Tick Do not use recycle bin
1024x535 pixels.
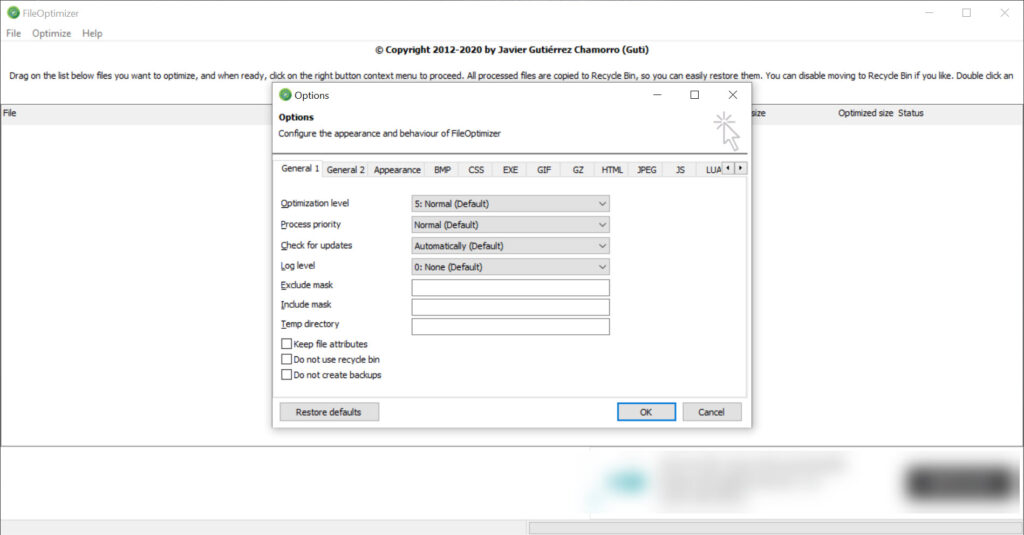[286, 359]
